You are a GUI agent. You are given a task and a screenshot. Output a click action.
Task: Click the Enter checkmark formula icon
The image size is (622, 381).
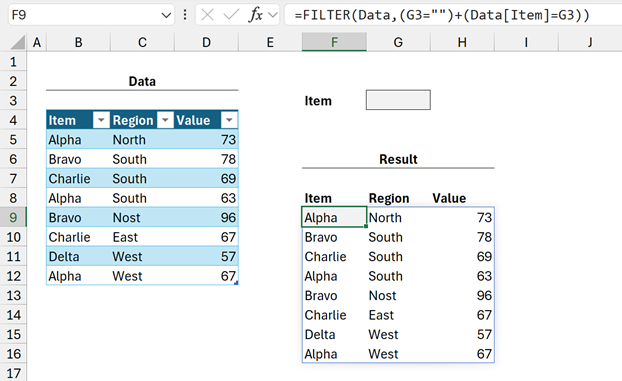(231, 15)
